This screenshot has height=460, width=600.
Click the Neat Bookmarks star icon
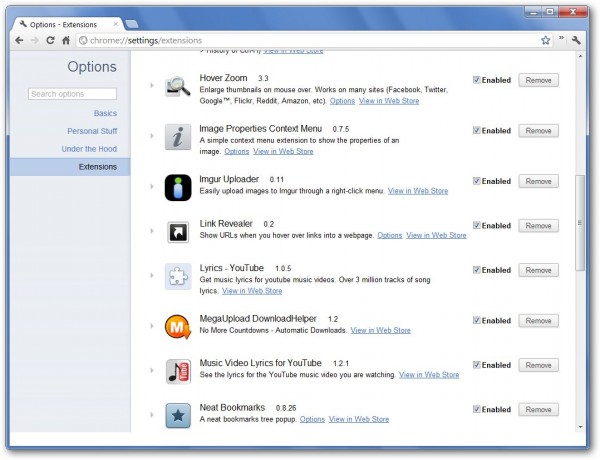click(178, 416)
